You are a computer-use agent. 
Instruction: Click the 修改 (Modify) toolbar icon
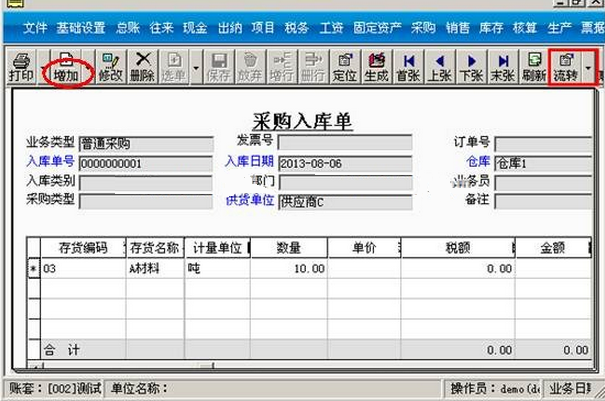(110, 67)
